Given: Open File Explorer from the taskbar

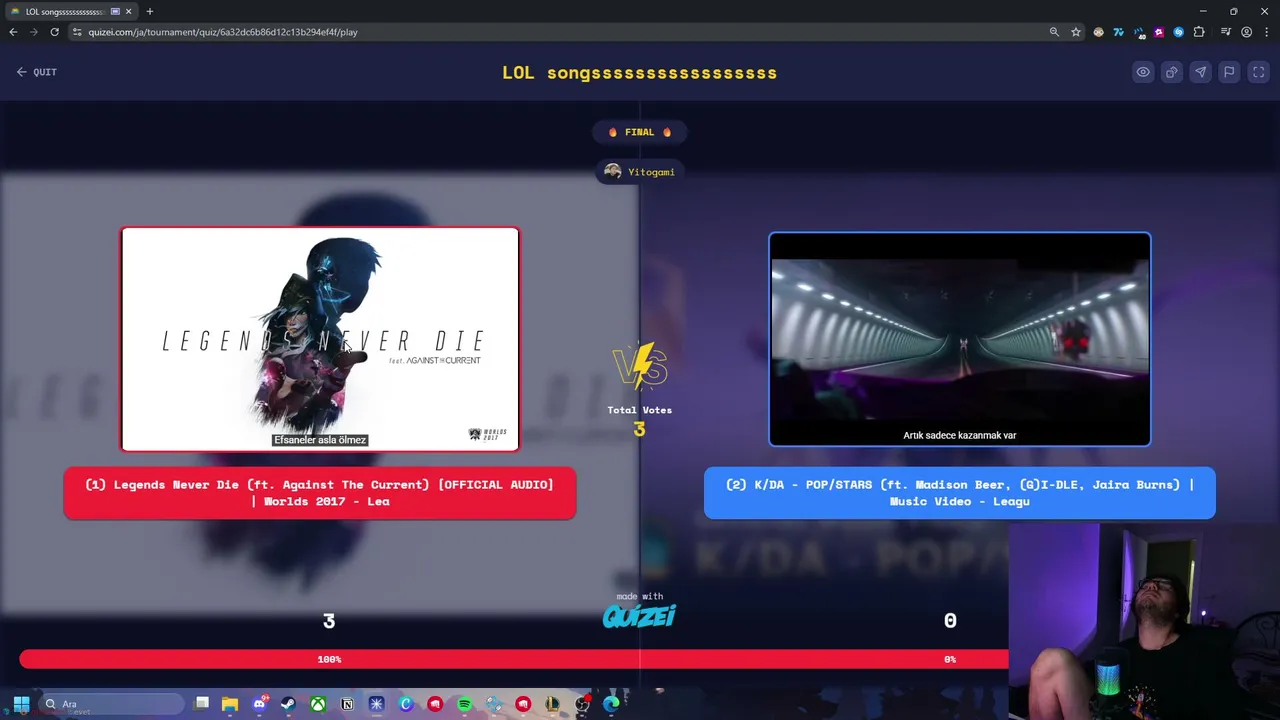Looking at the screenshot, I should pyautogui.click(x=230, y=704).
